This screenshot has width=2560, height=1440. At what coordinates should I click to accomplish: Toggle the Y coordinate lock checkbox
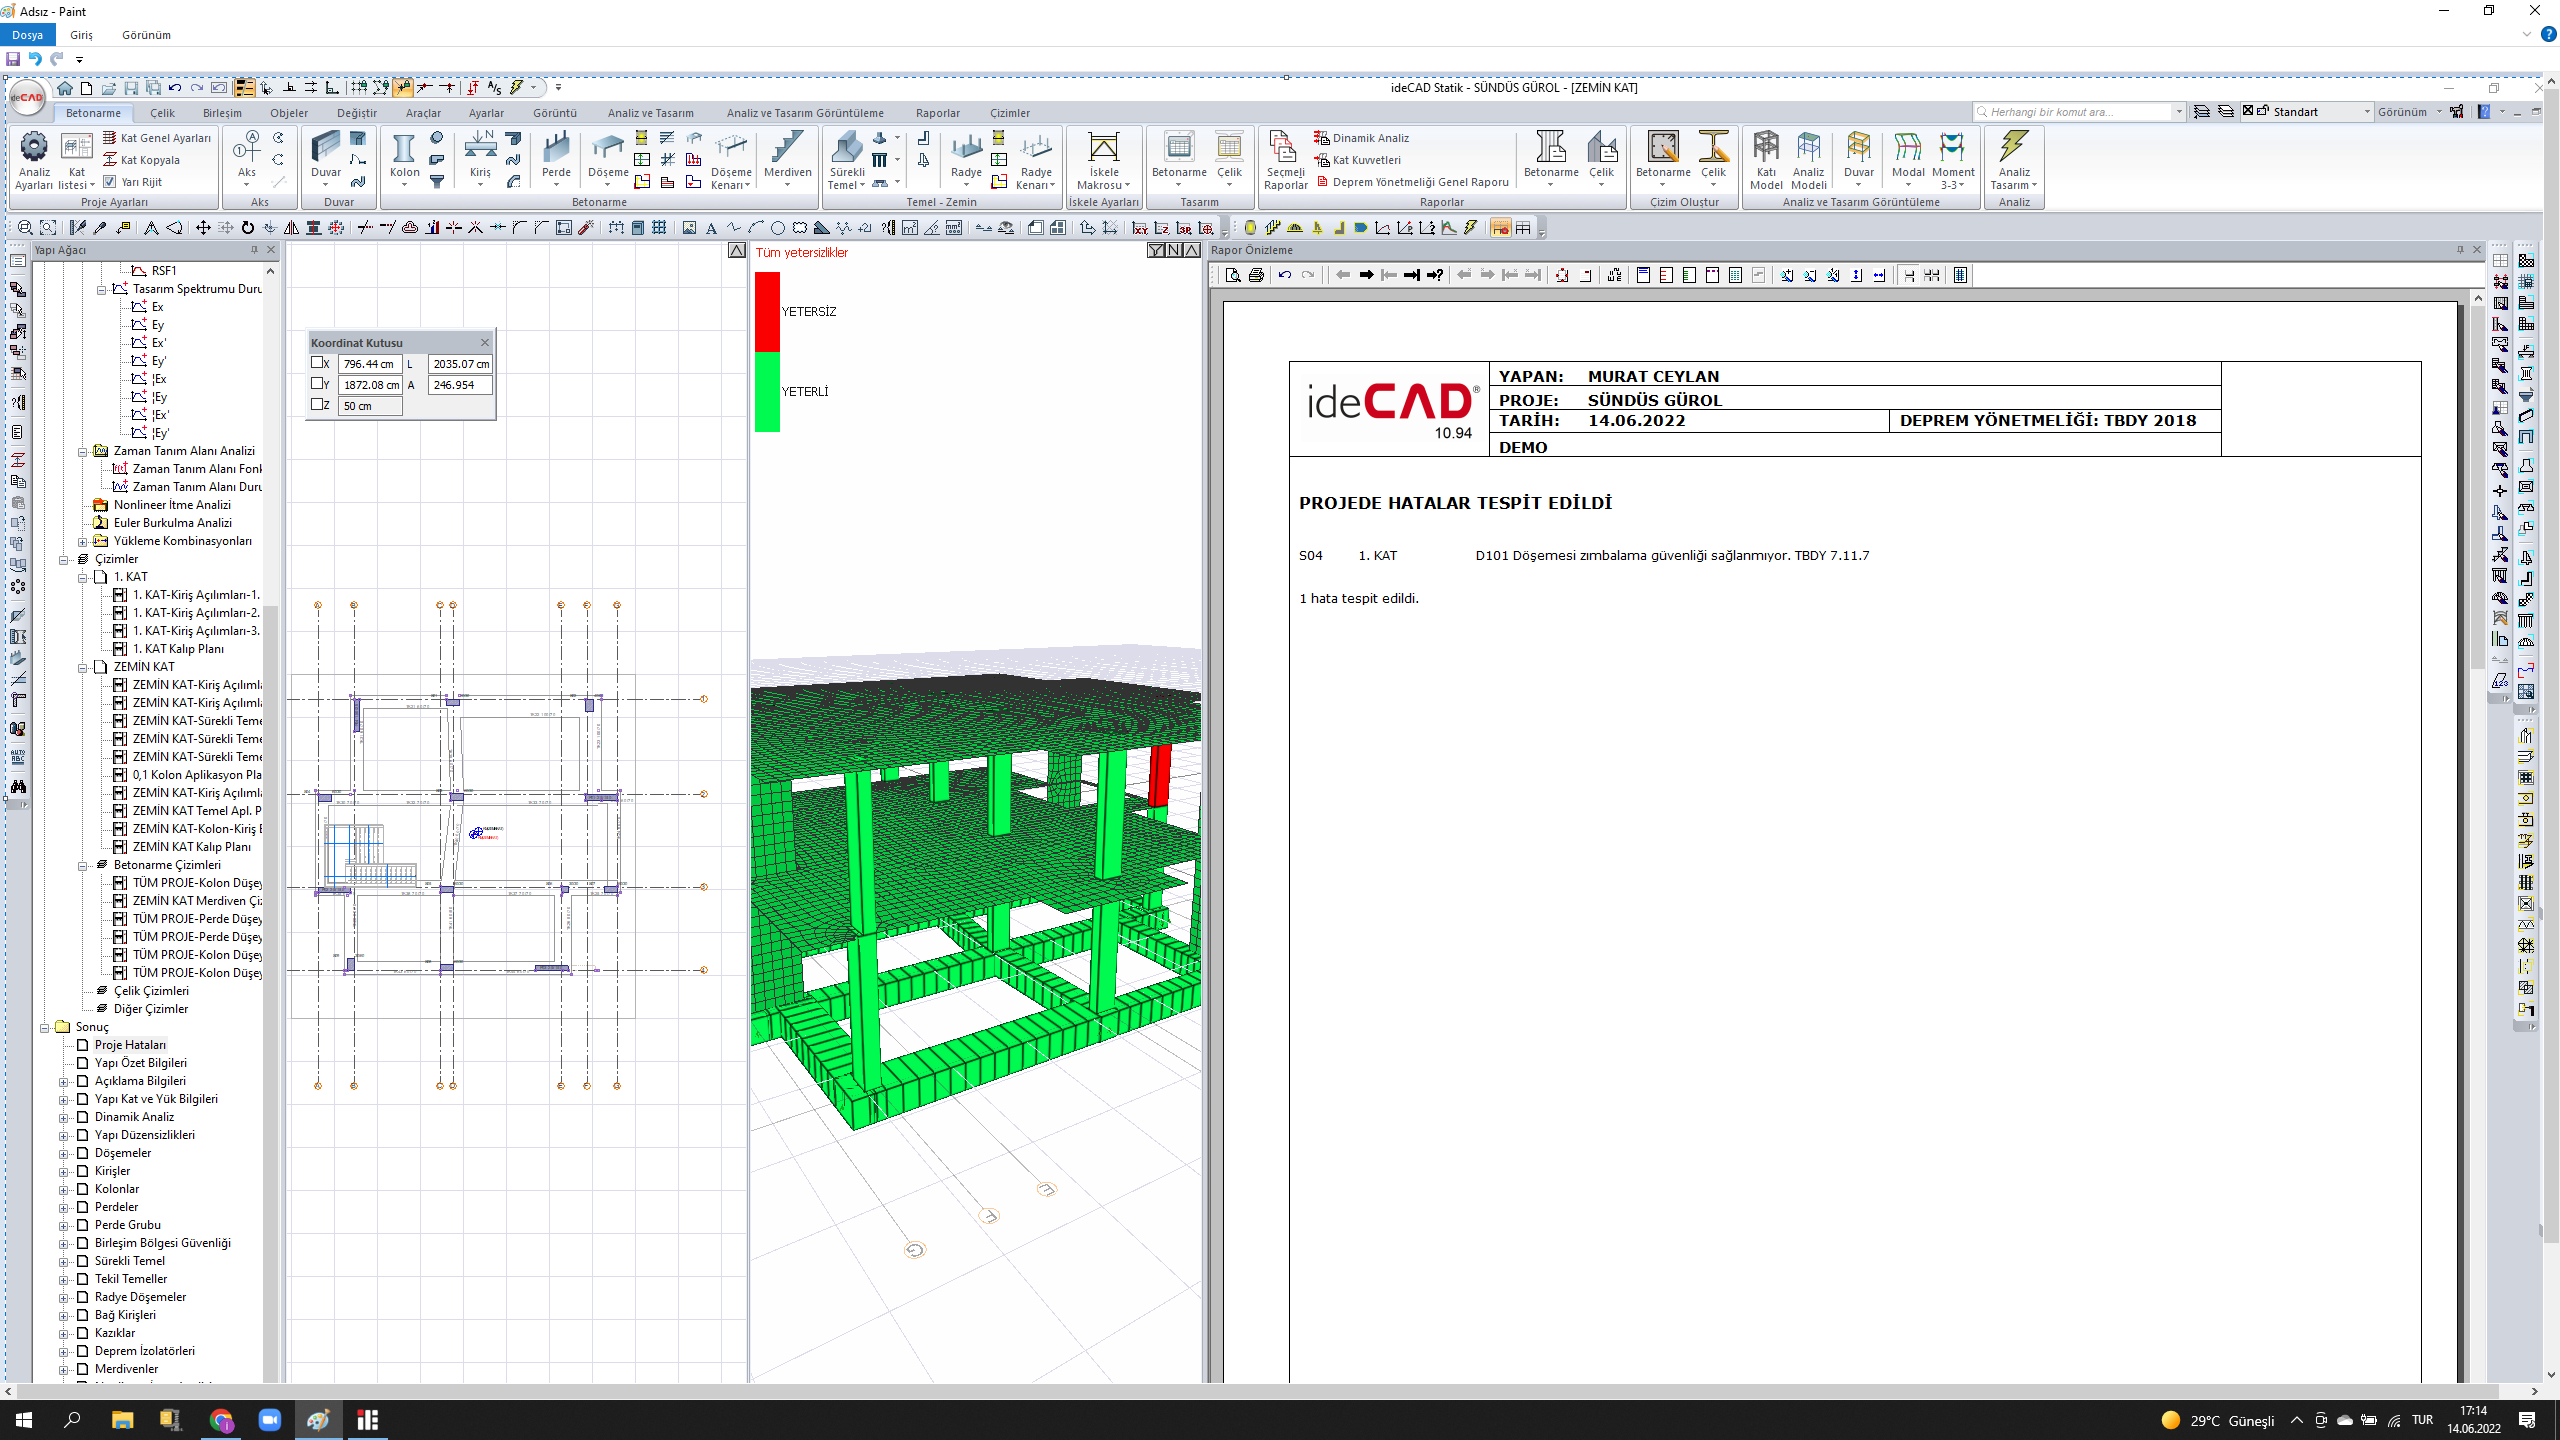(317, 383)
